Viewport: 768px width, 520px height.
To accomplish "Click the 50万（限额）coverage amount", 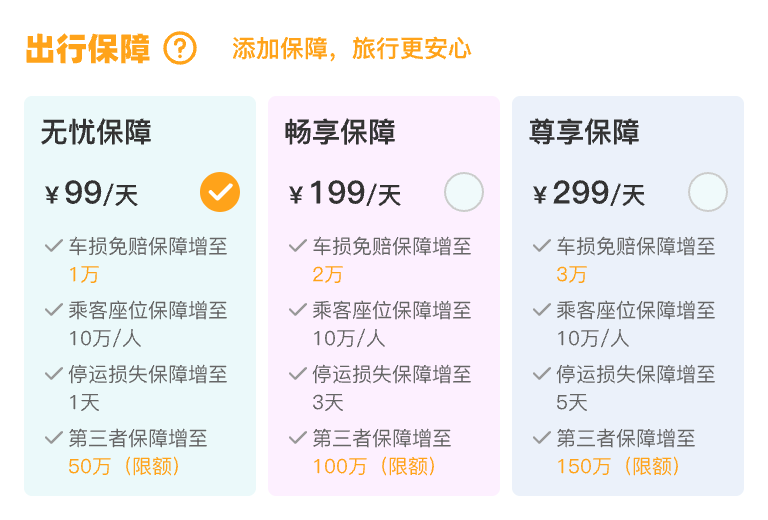I will coord(124,466).
